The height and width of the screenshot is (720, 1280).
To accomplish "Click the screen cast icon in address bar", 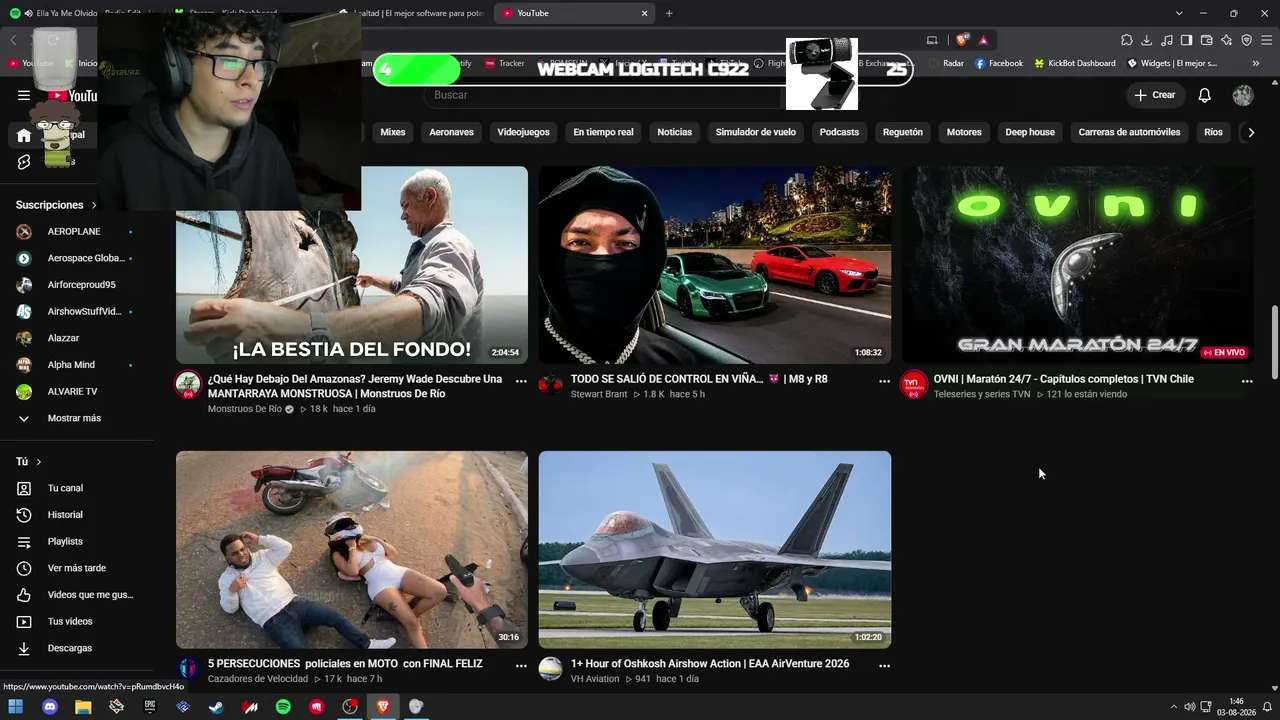I will click(x=932, y=40).
